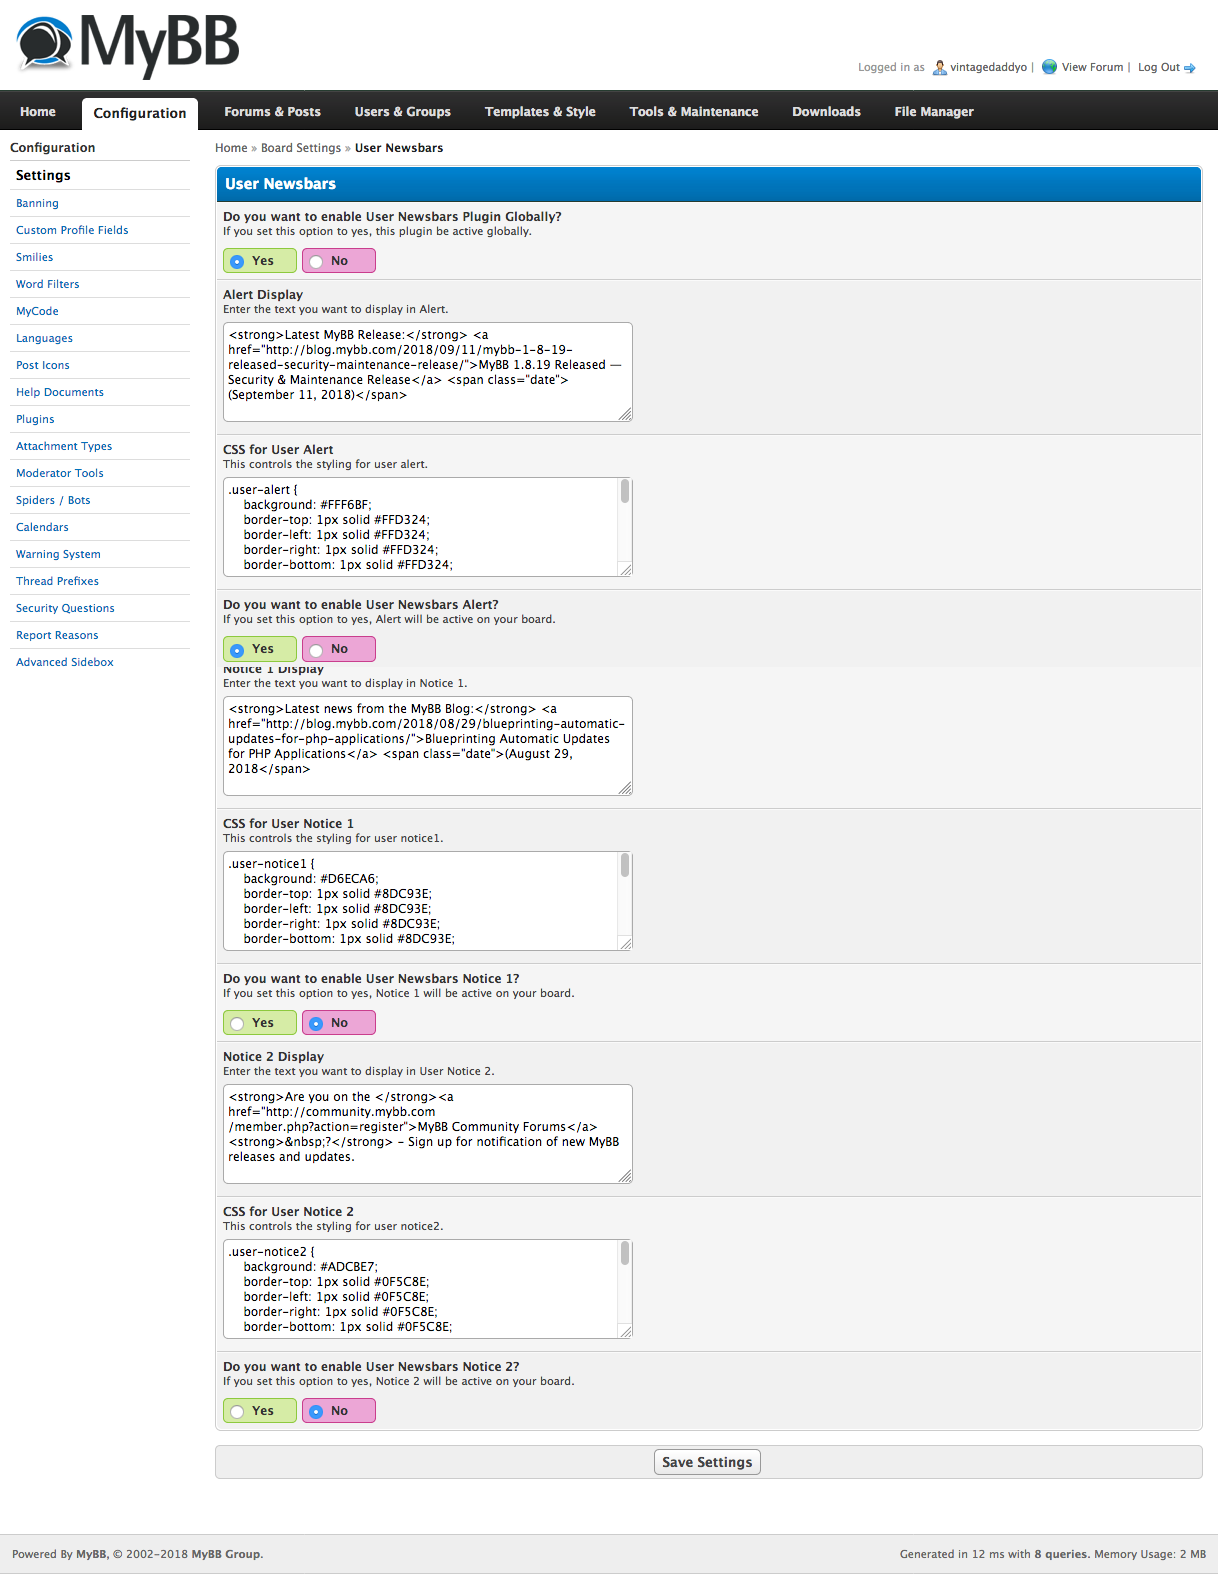The width and height of the screenshot is (1218, 1579).
Task: Click the user avatar icon beside vintagedaddyo
Action: point(939,68)
